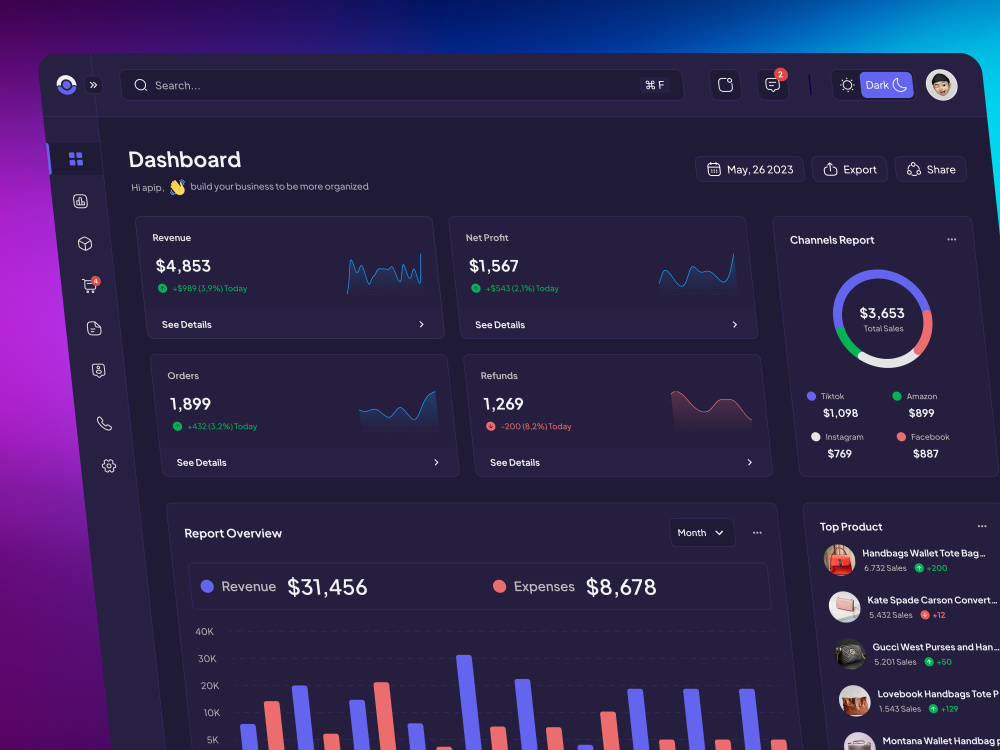Switch to light mode sun icon

(847, 85)
